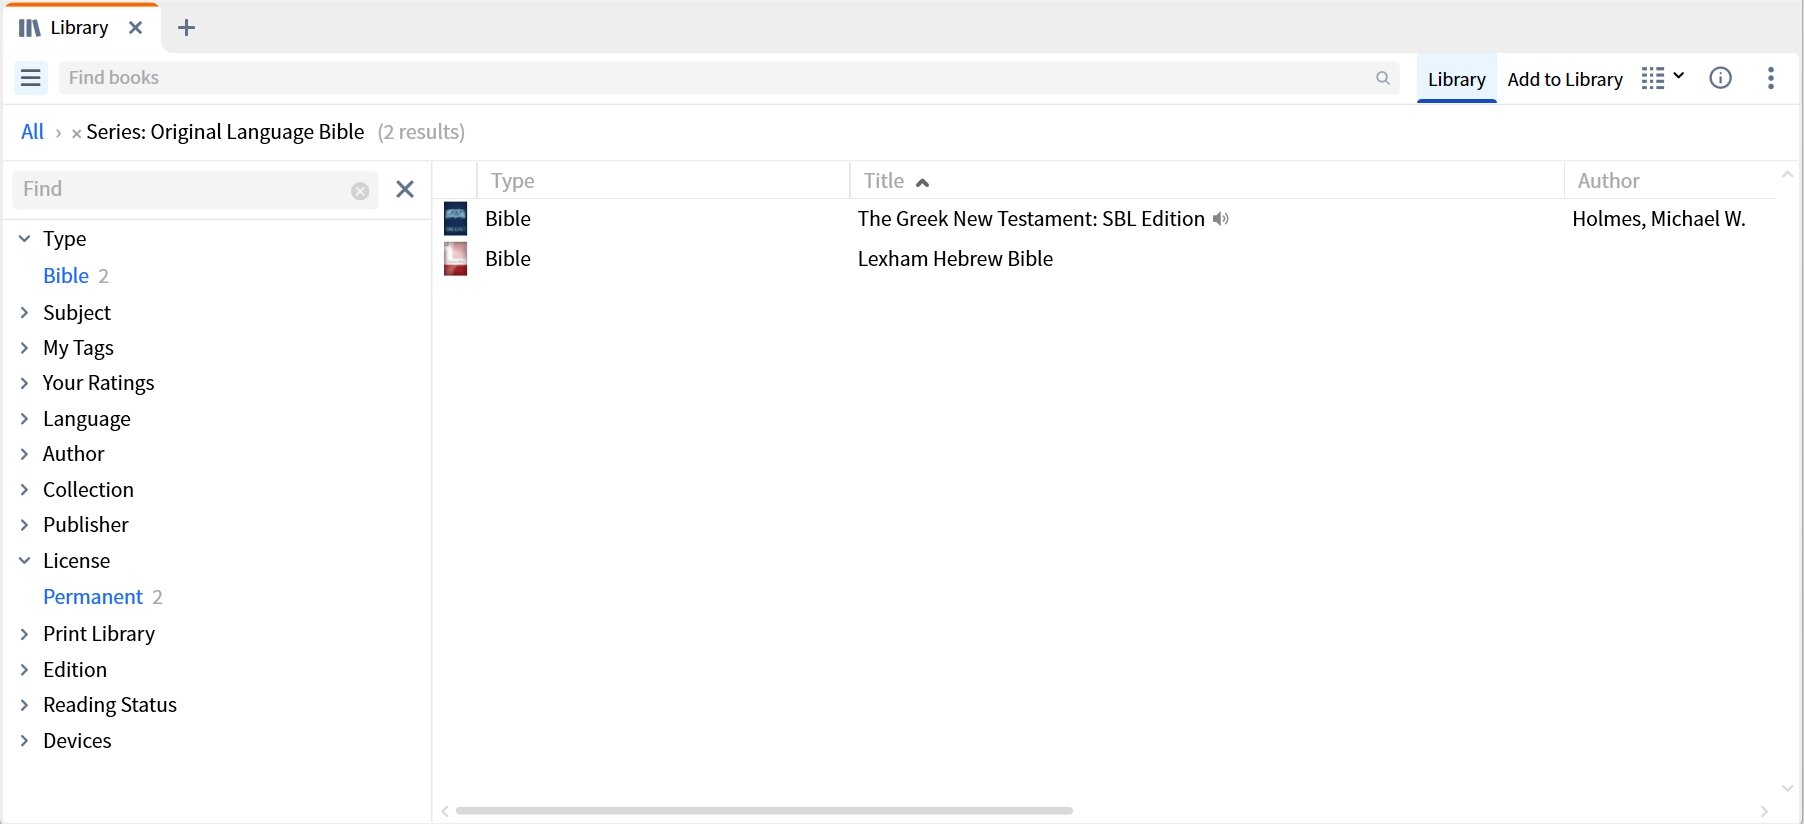Click the Library tab book icon
The image size is (1804, 824).
(30, 28)
